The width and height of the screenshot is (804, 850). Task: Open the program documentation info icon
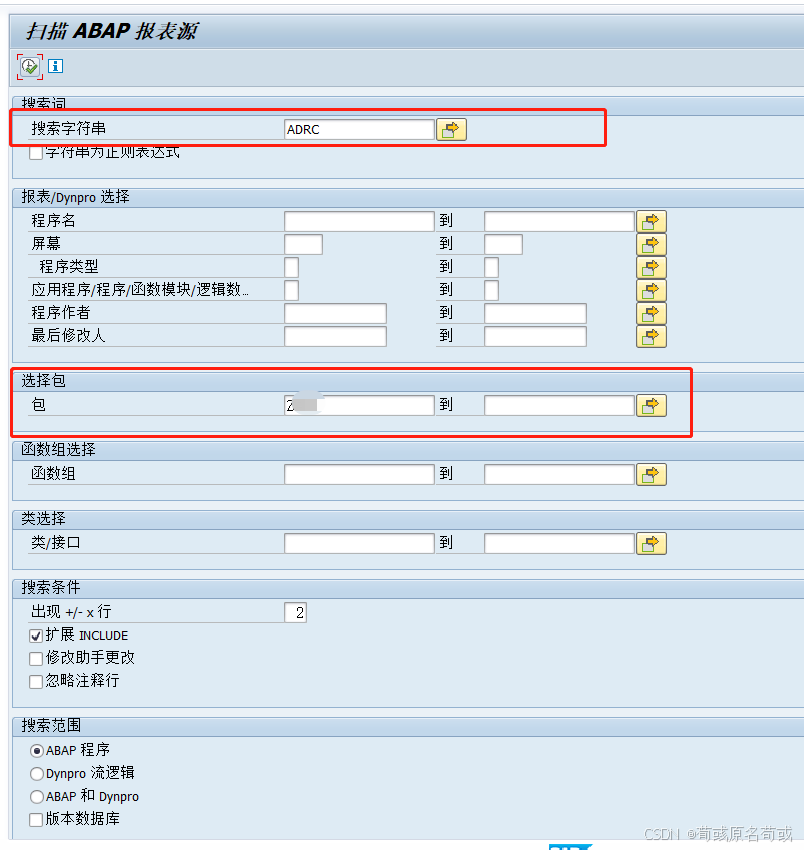coord(55,66)
